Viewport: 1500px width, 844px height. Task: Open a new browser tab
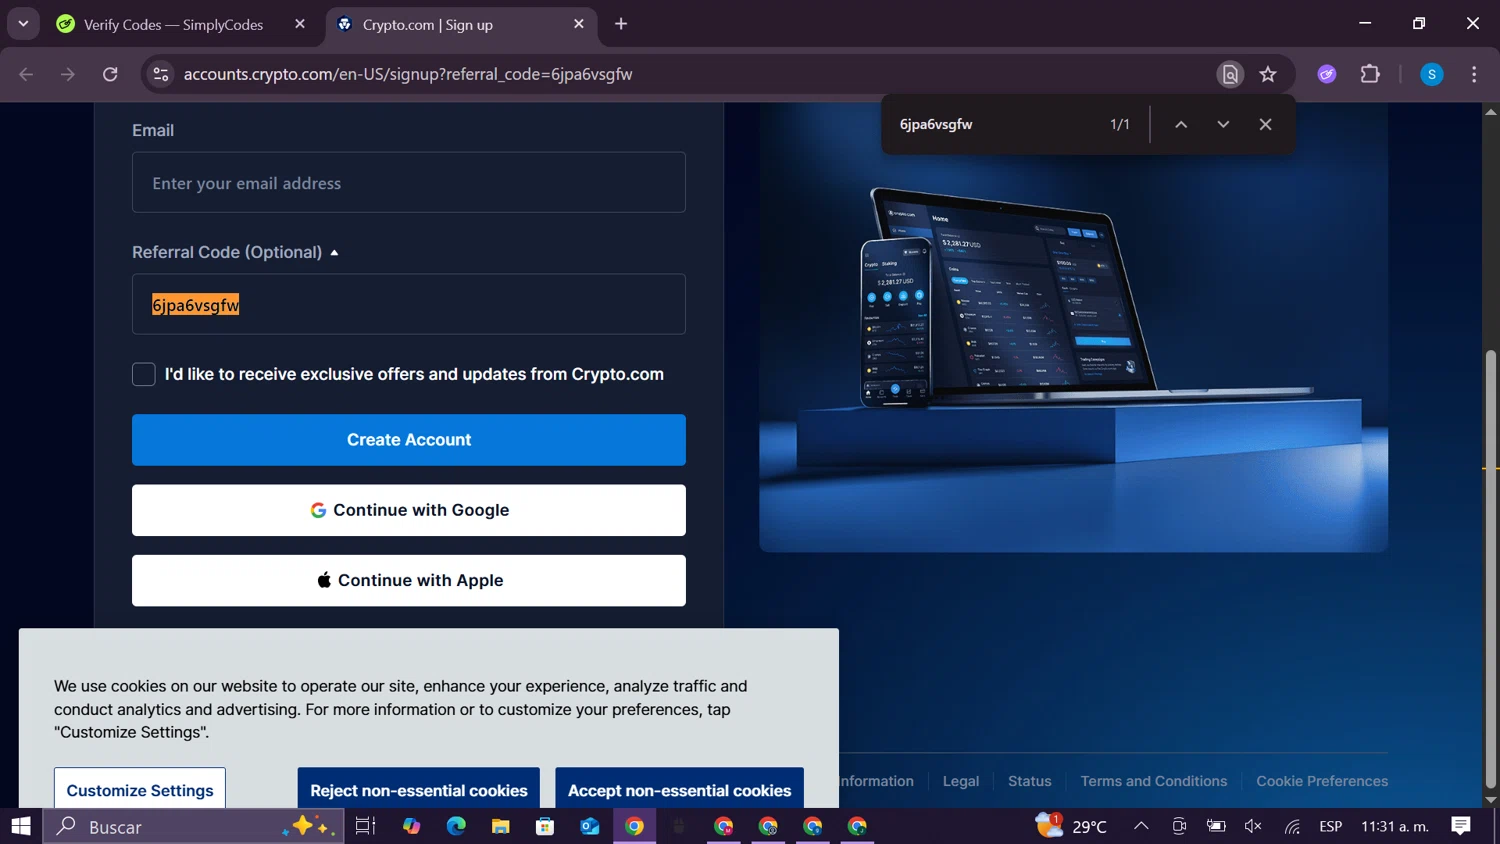pyautogui.click(x=621, y=24)
